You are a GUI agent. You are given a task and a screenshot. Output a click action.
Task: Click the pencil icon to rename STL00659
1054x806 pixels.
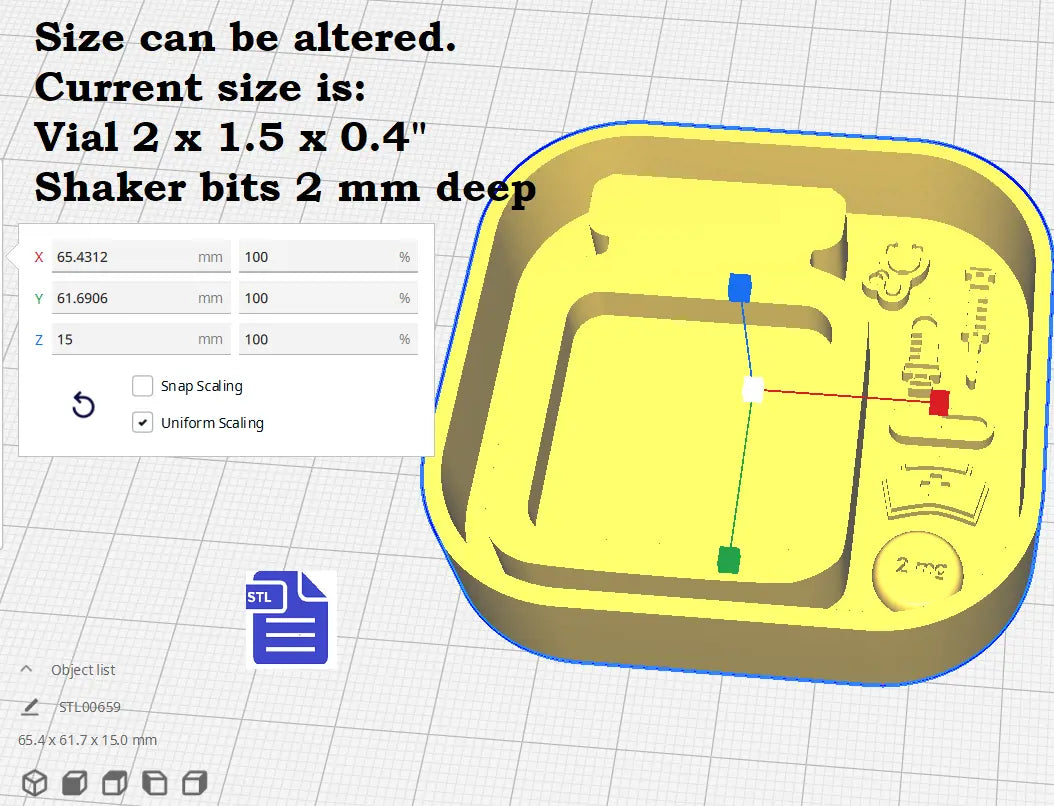(x=30, y=707)
